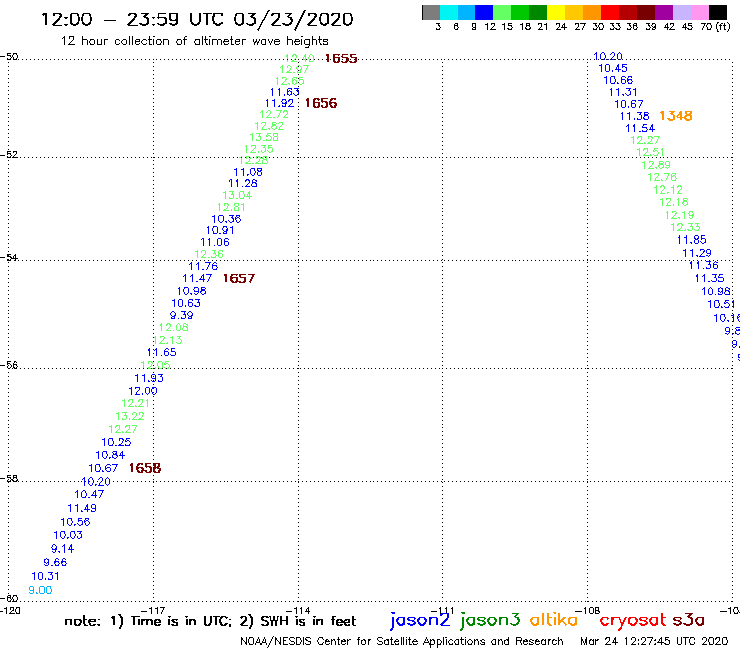
Task: Click the wave height value 11.08
Action: (x=248, y=172)
